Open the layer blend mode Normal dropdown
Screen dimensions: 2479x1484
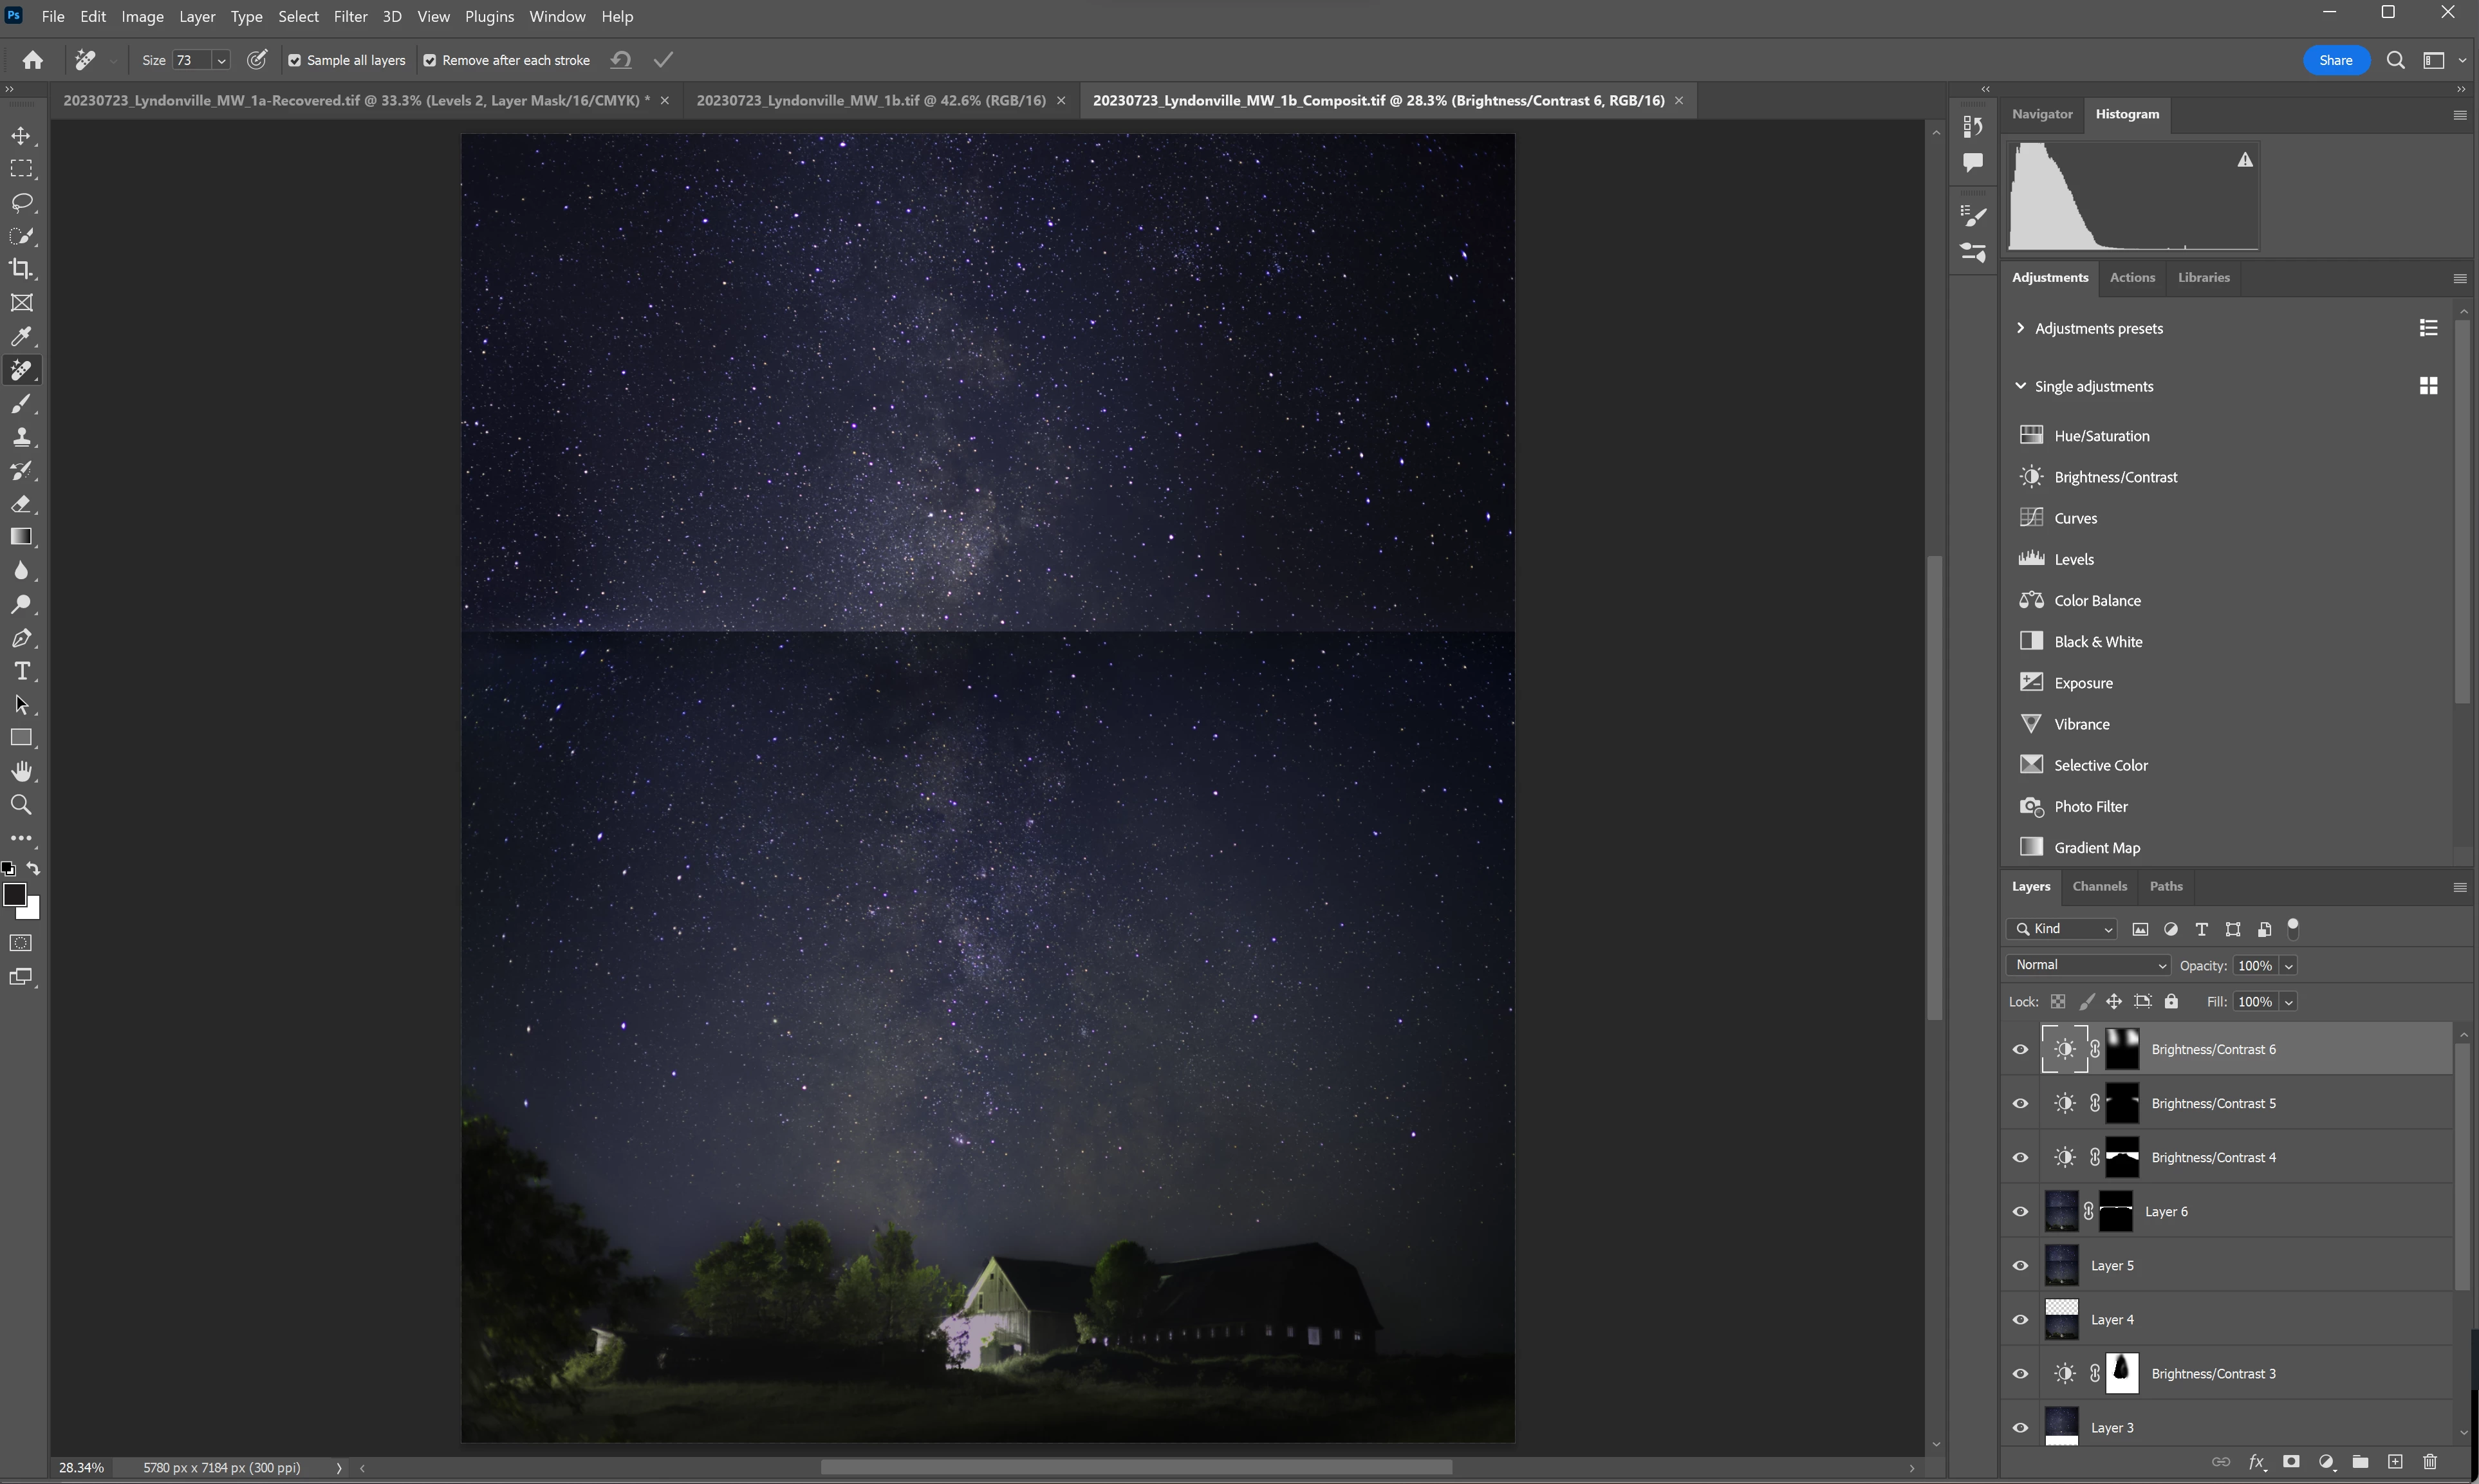[x=2089, y=965]
